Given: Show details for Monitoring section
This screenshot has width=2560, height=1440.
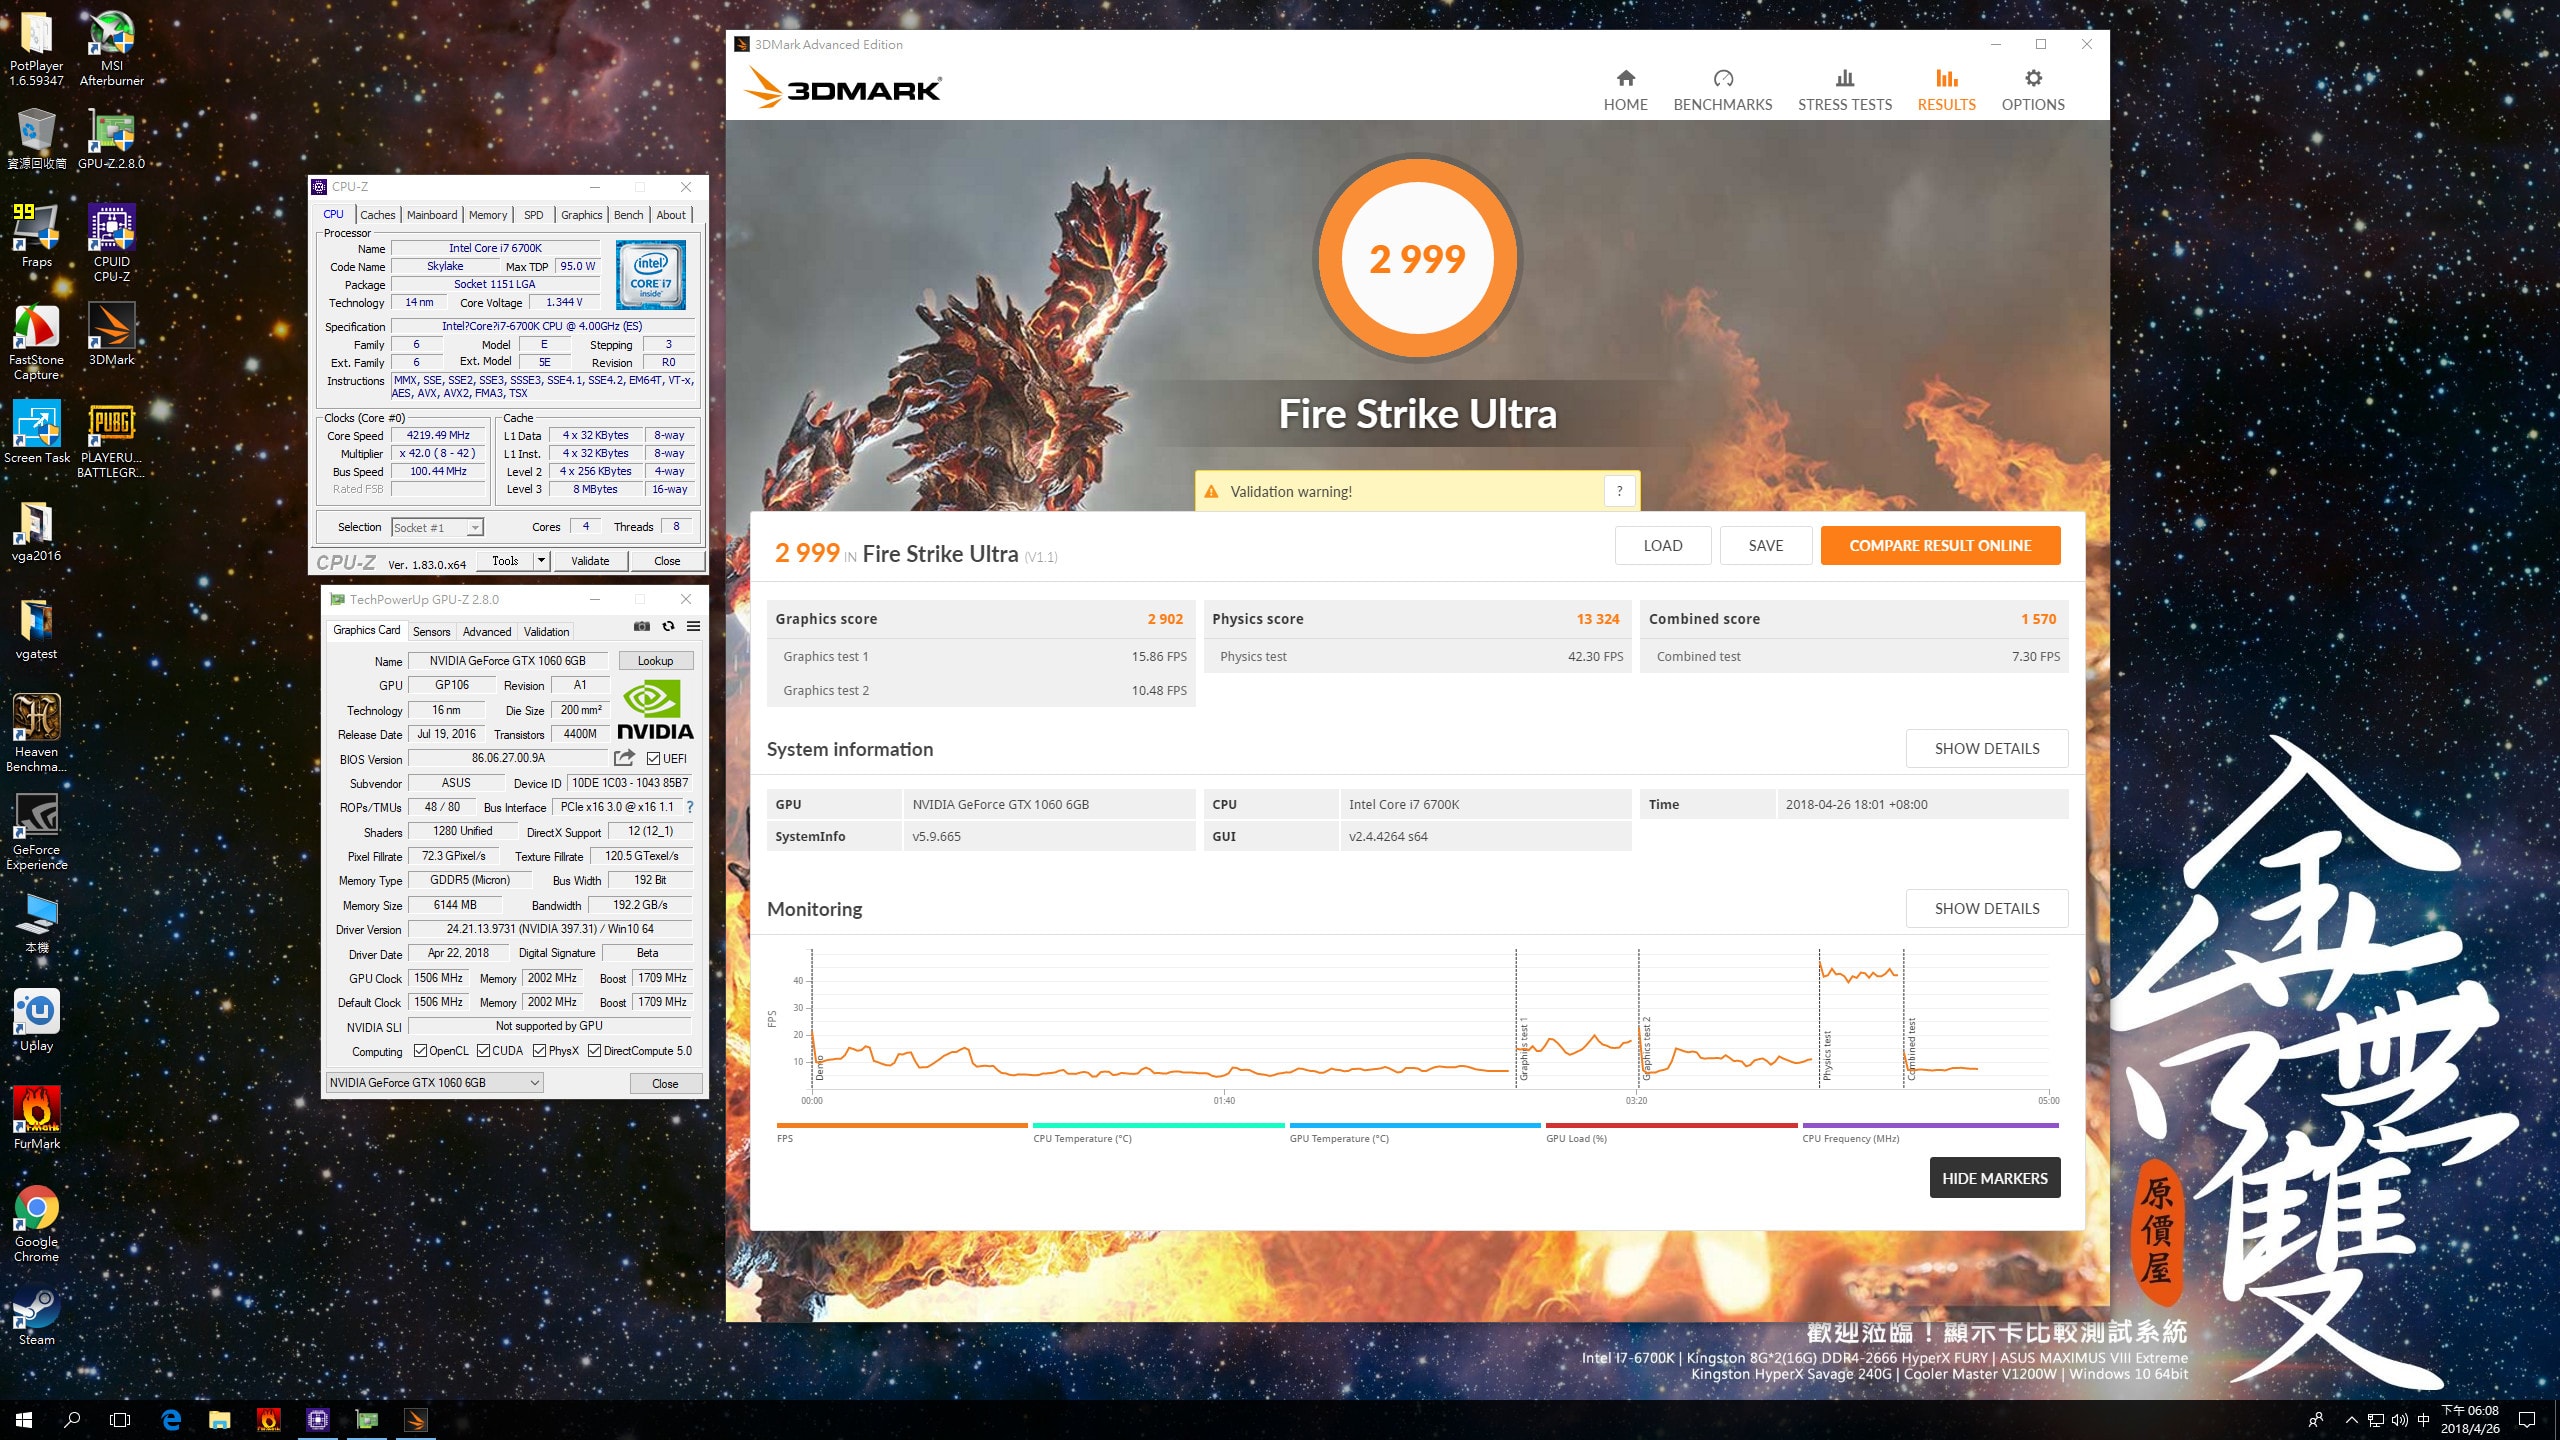Looking at the screenshot, I should 1986,909.
